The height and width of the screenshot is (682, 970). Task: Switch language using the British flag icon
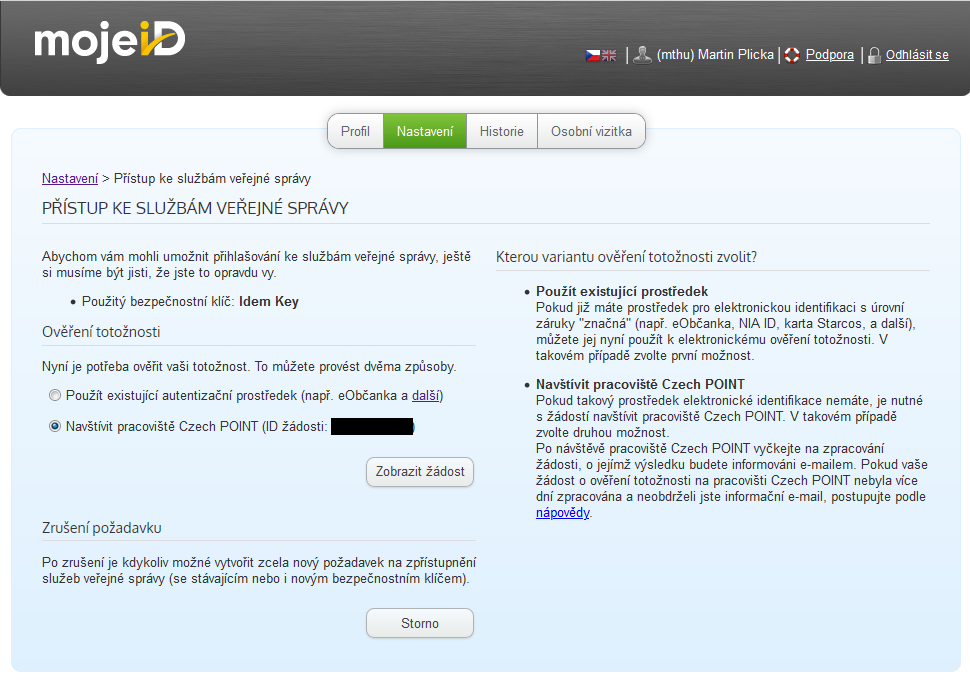(609, 55)
